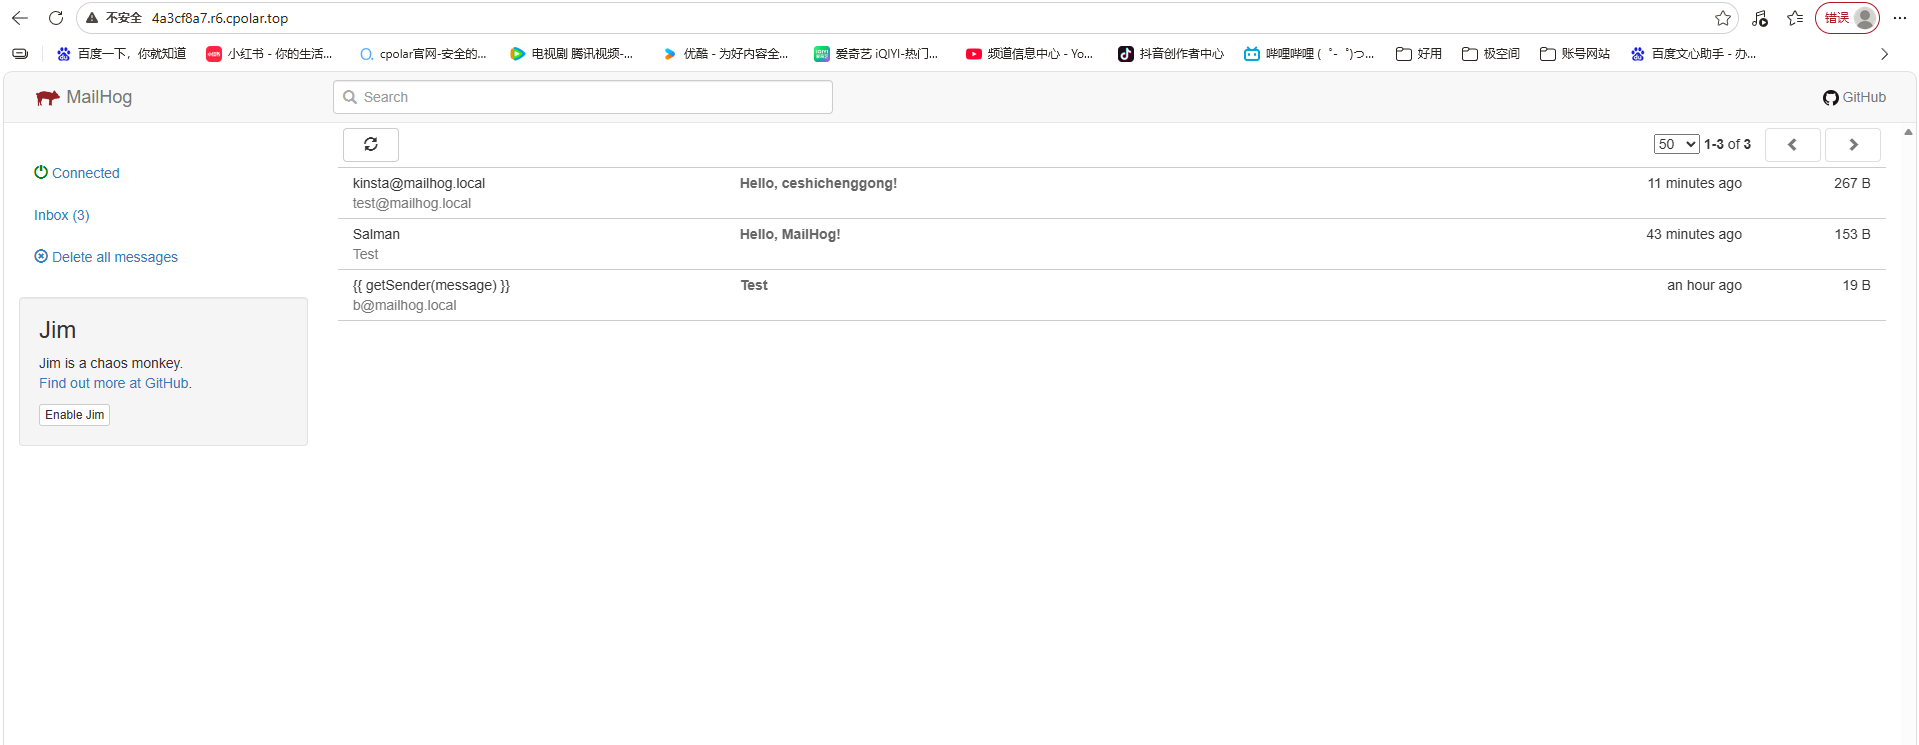The image size is (1919, 745).
Task: Click the browser profile avatar button
Action: click(1864, 18)
